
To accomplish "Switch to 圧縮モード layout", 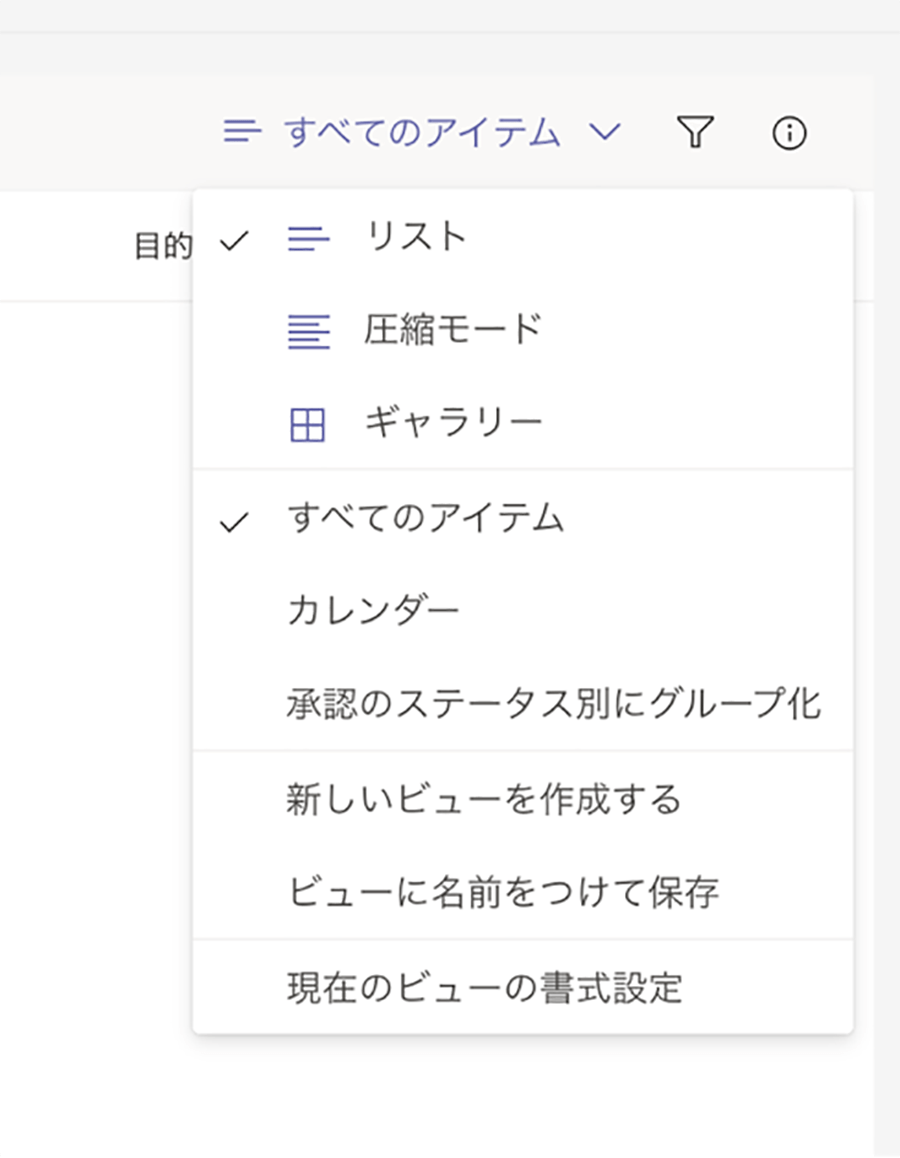I will pos(452,330).
